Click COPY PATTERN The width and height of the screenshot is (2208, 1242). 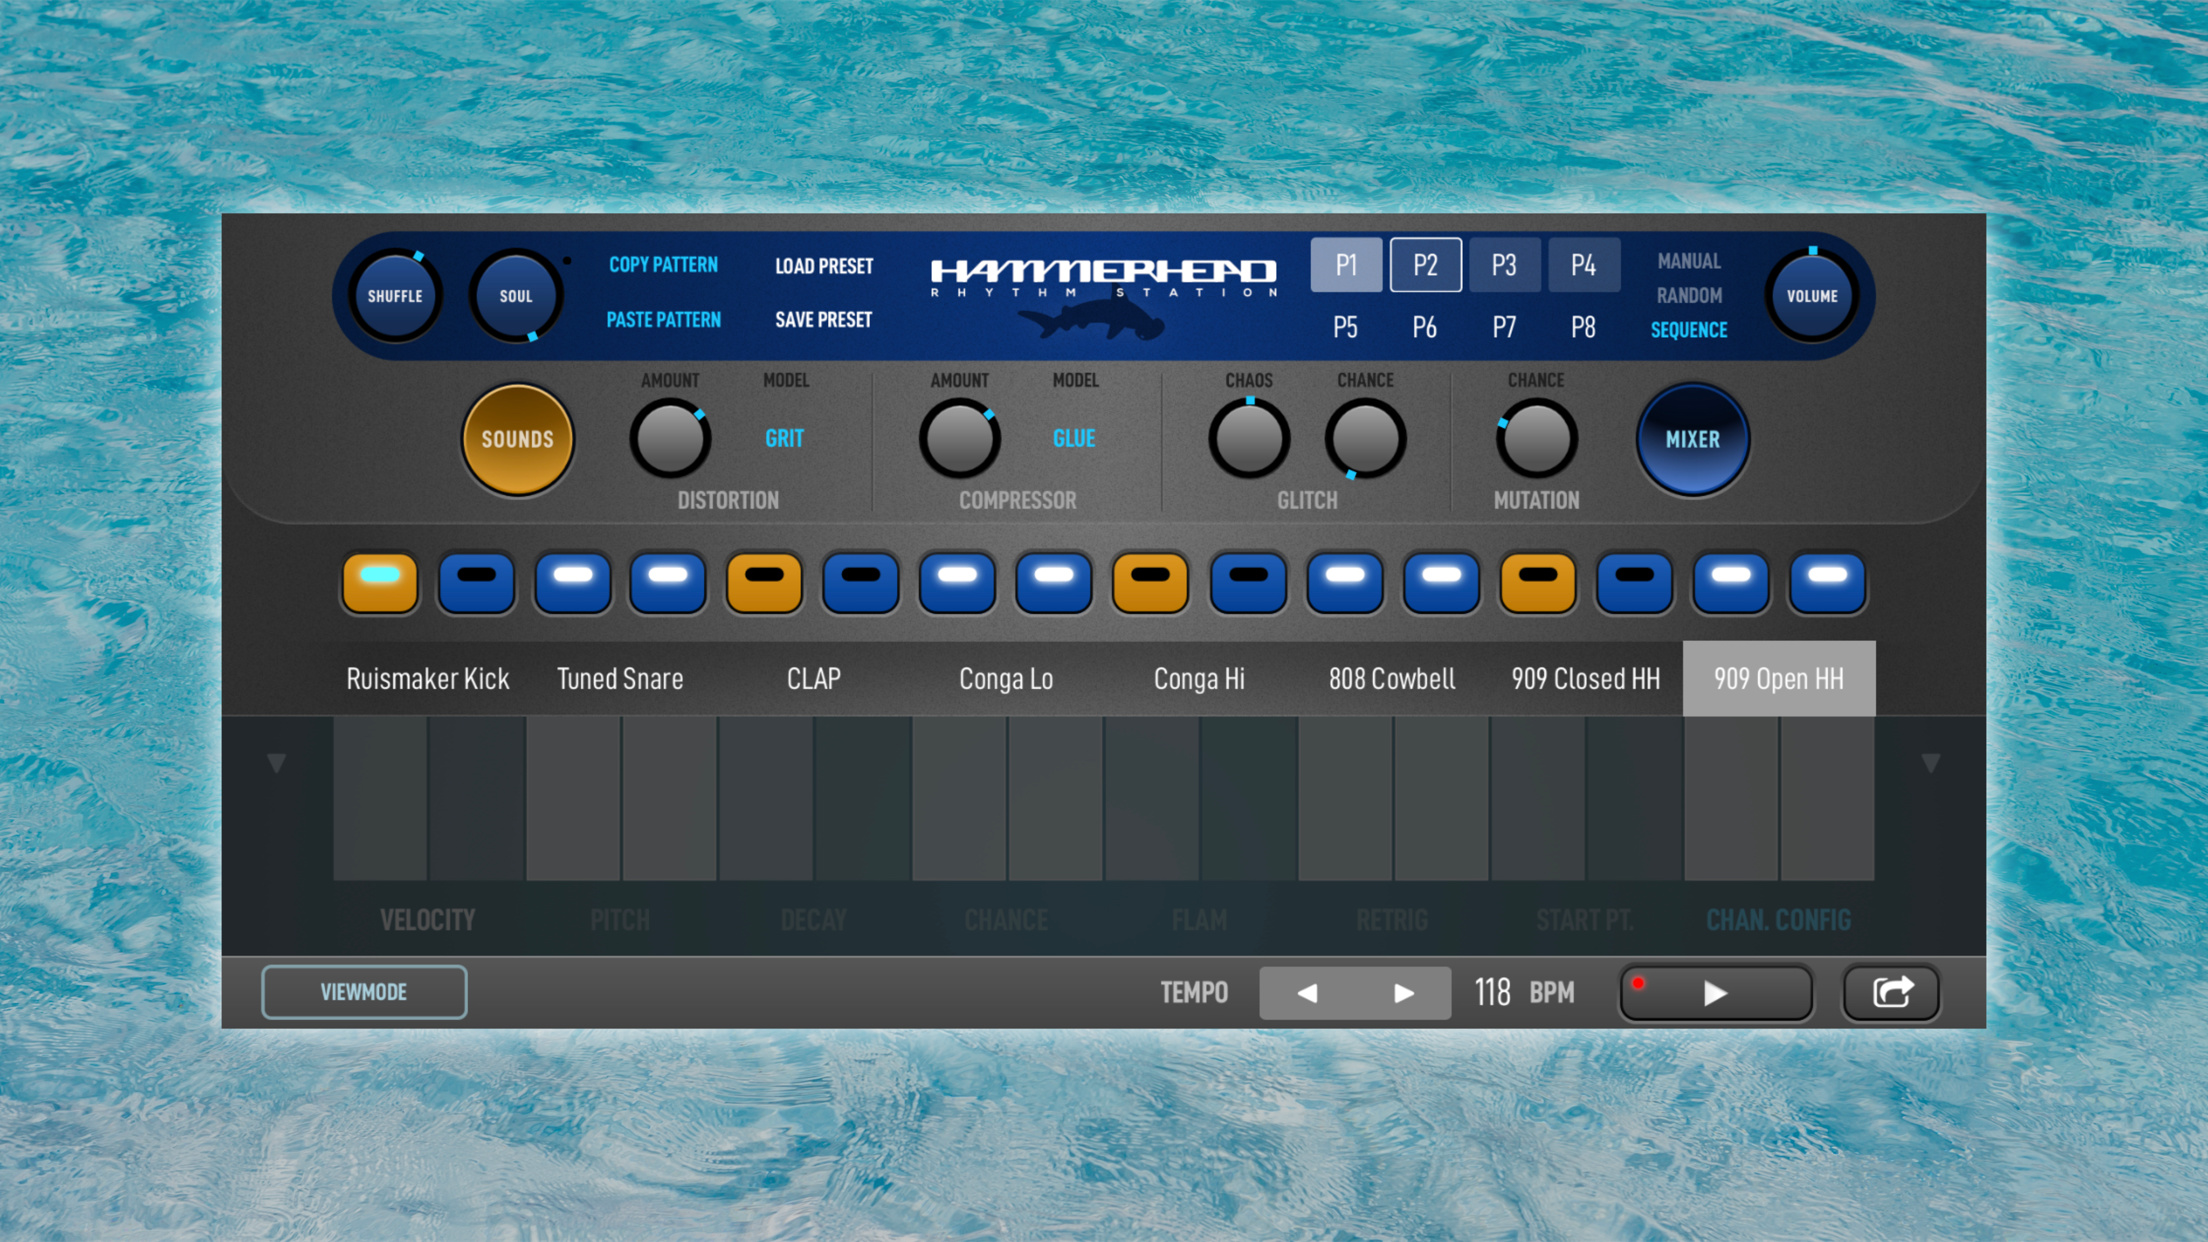click(663, 265)
